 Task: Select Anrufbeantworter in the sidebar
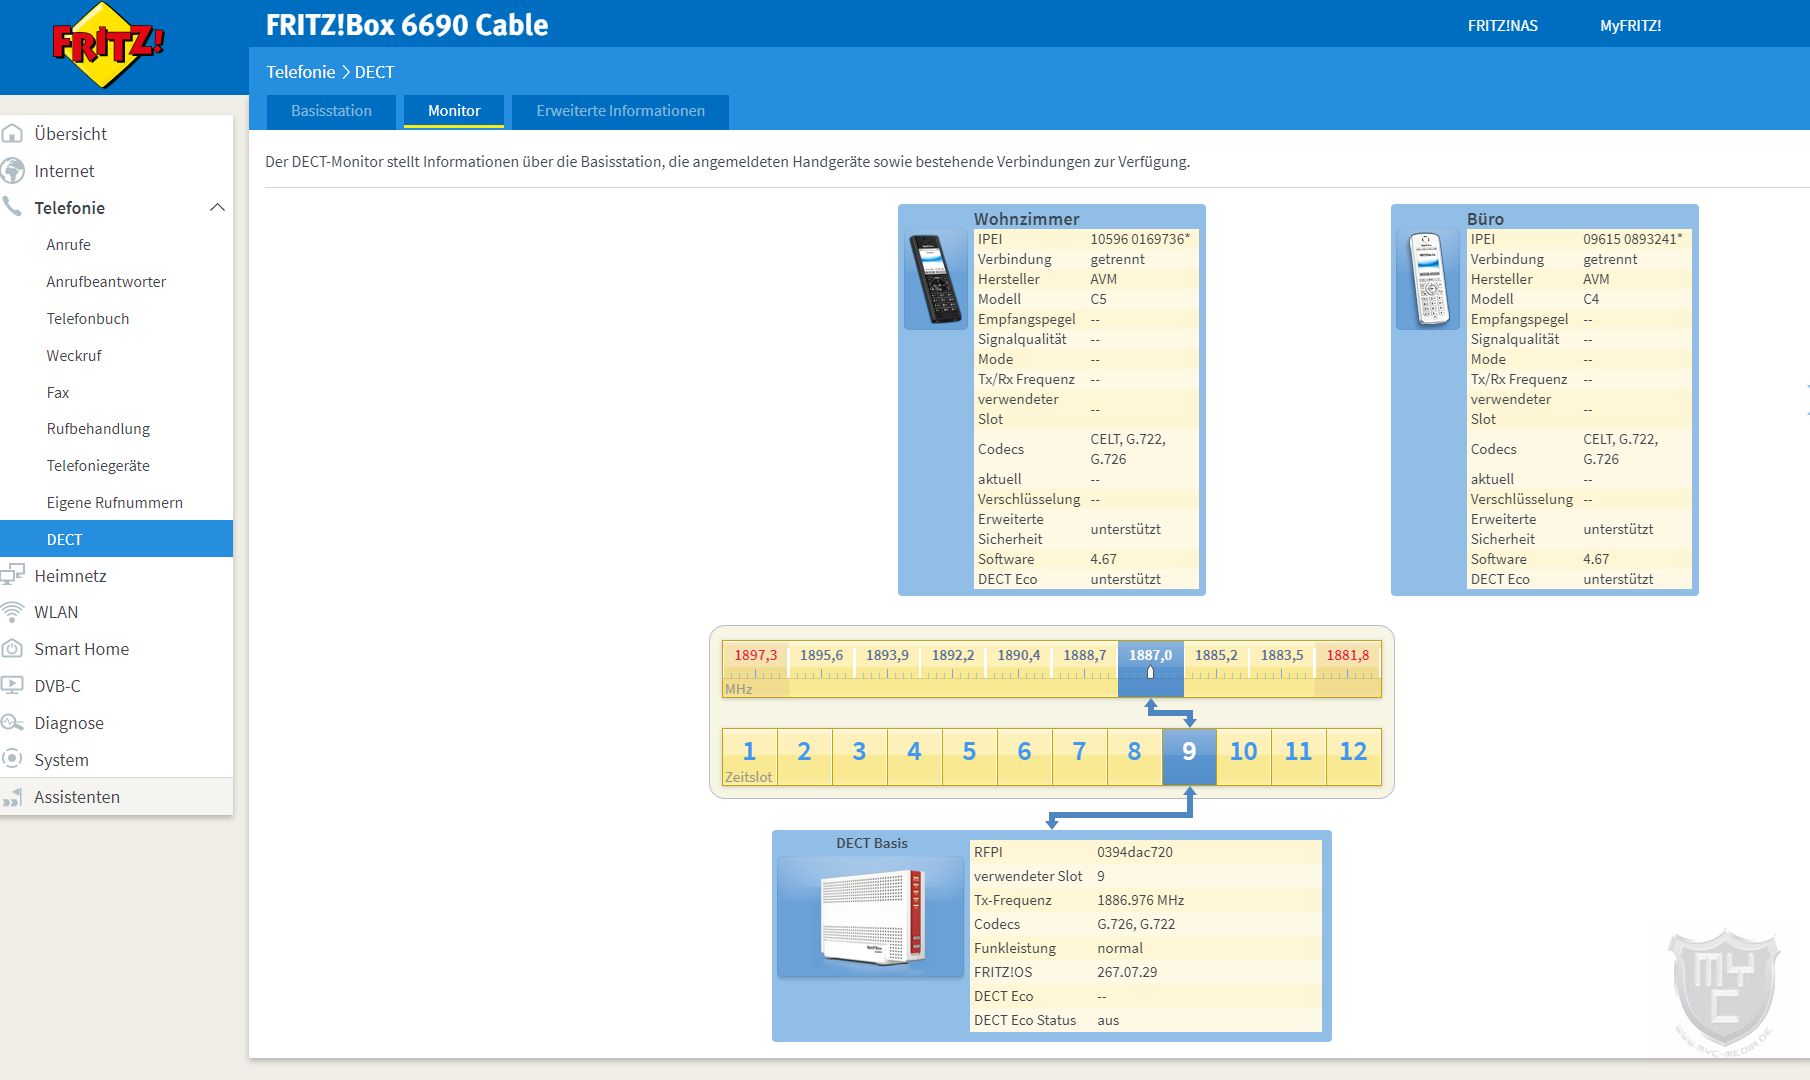pyautogui.click(x=106, y=282)
